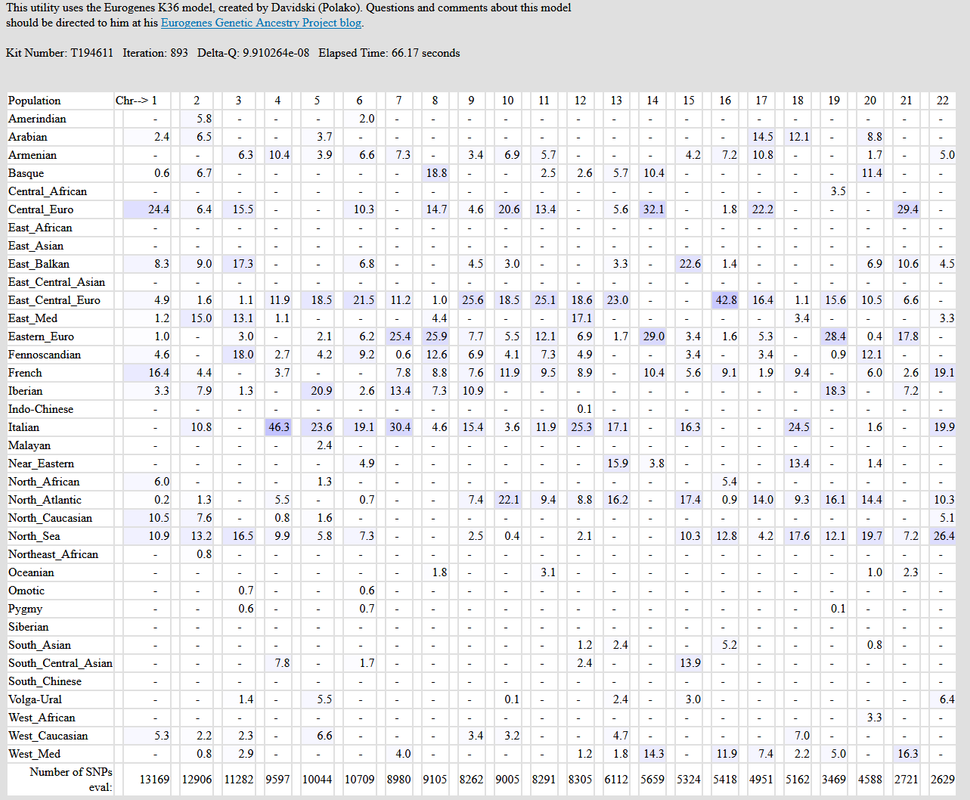
Task: Click the French row label
Action: tap(25, 373)
